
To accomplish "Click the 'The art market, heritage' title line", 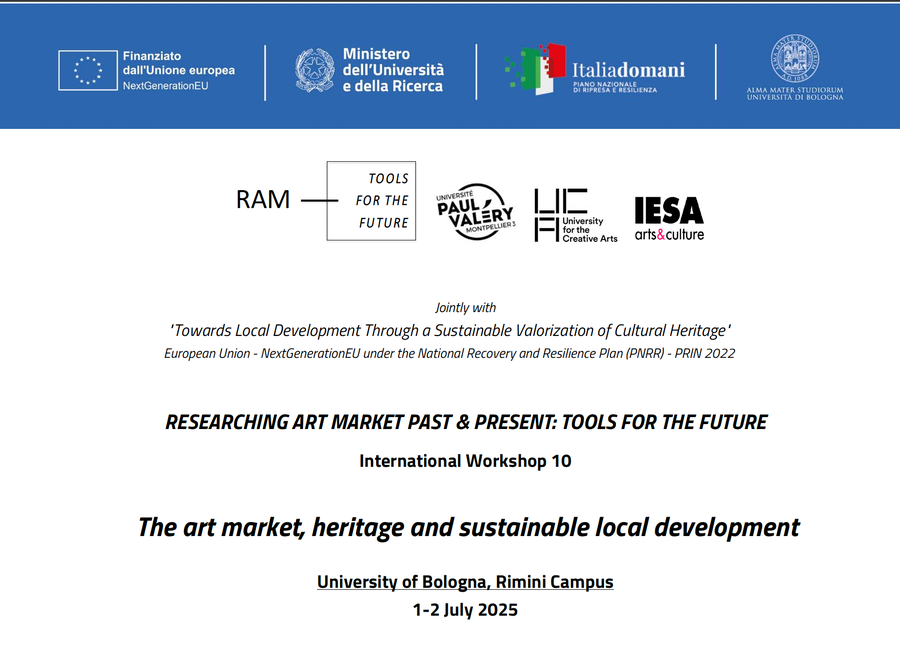I will pyautogui.click(x=468, y=527).
